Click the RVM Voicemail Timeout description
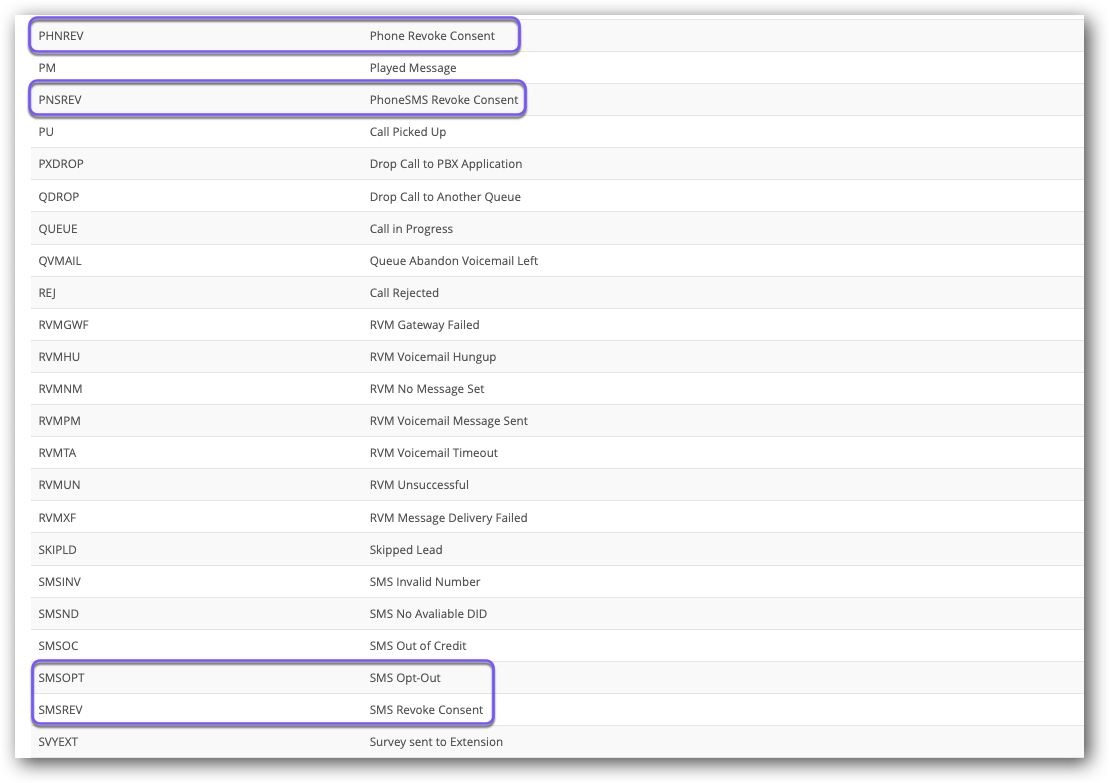Screen dimensions: 1109x783 tap(434, 453)
